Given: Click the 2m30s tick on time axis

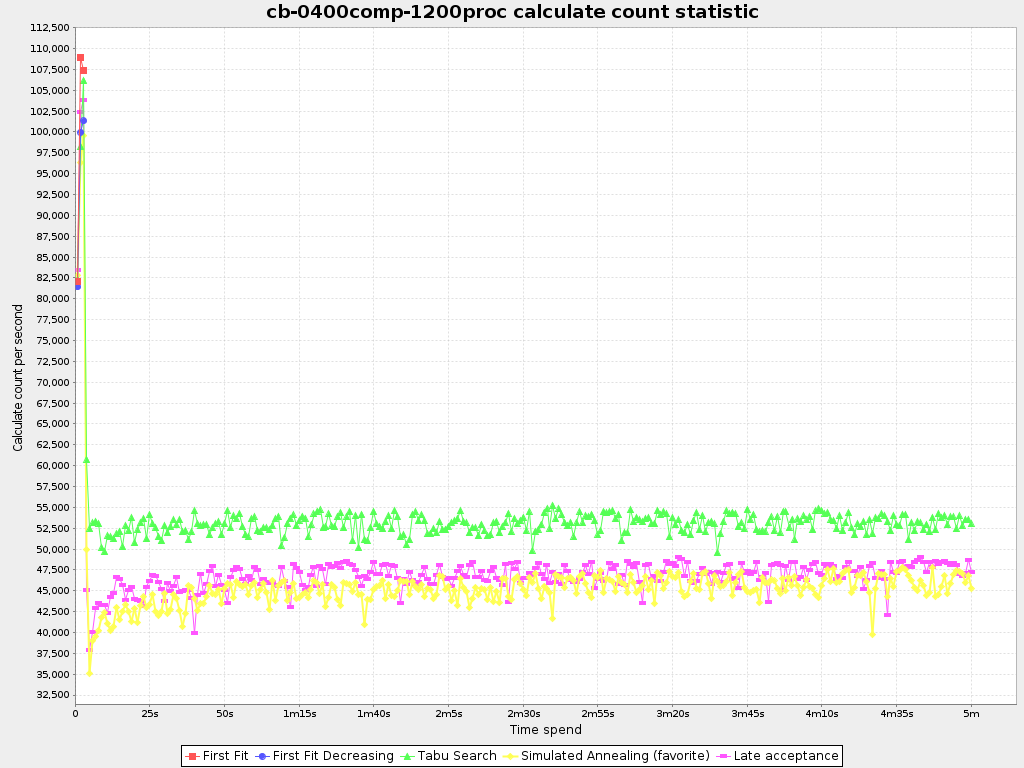Looking at the screenshot, I should tap(523, 713).
